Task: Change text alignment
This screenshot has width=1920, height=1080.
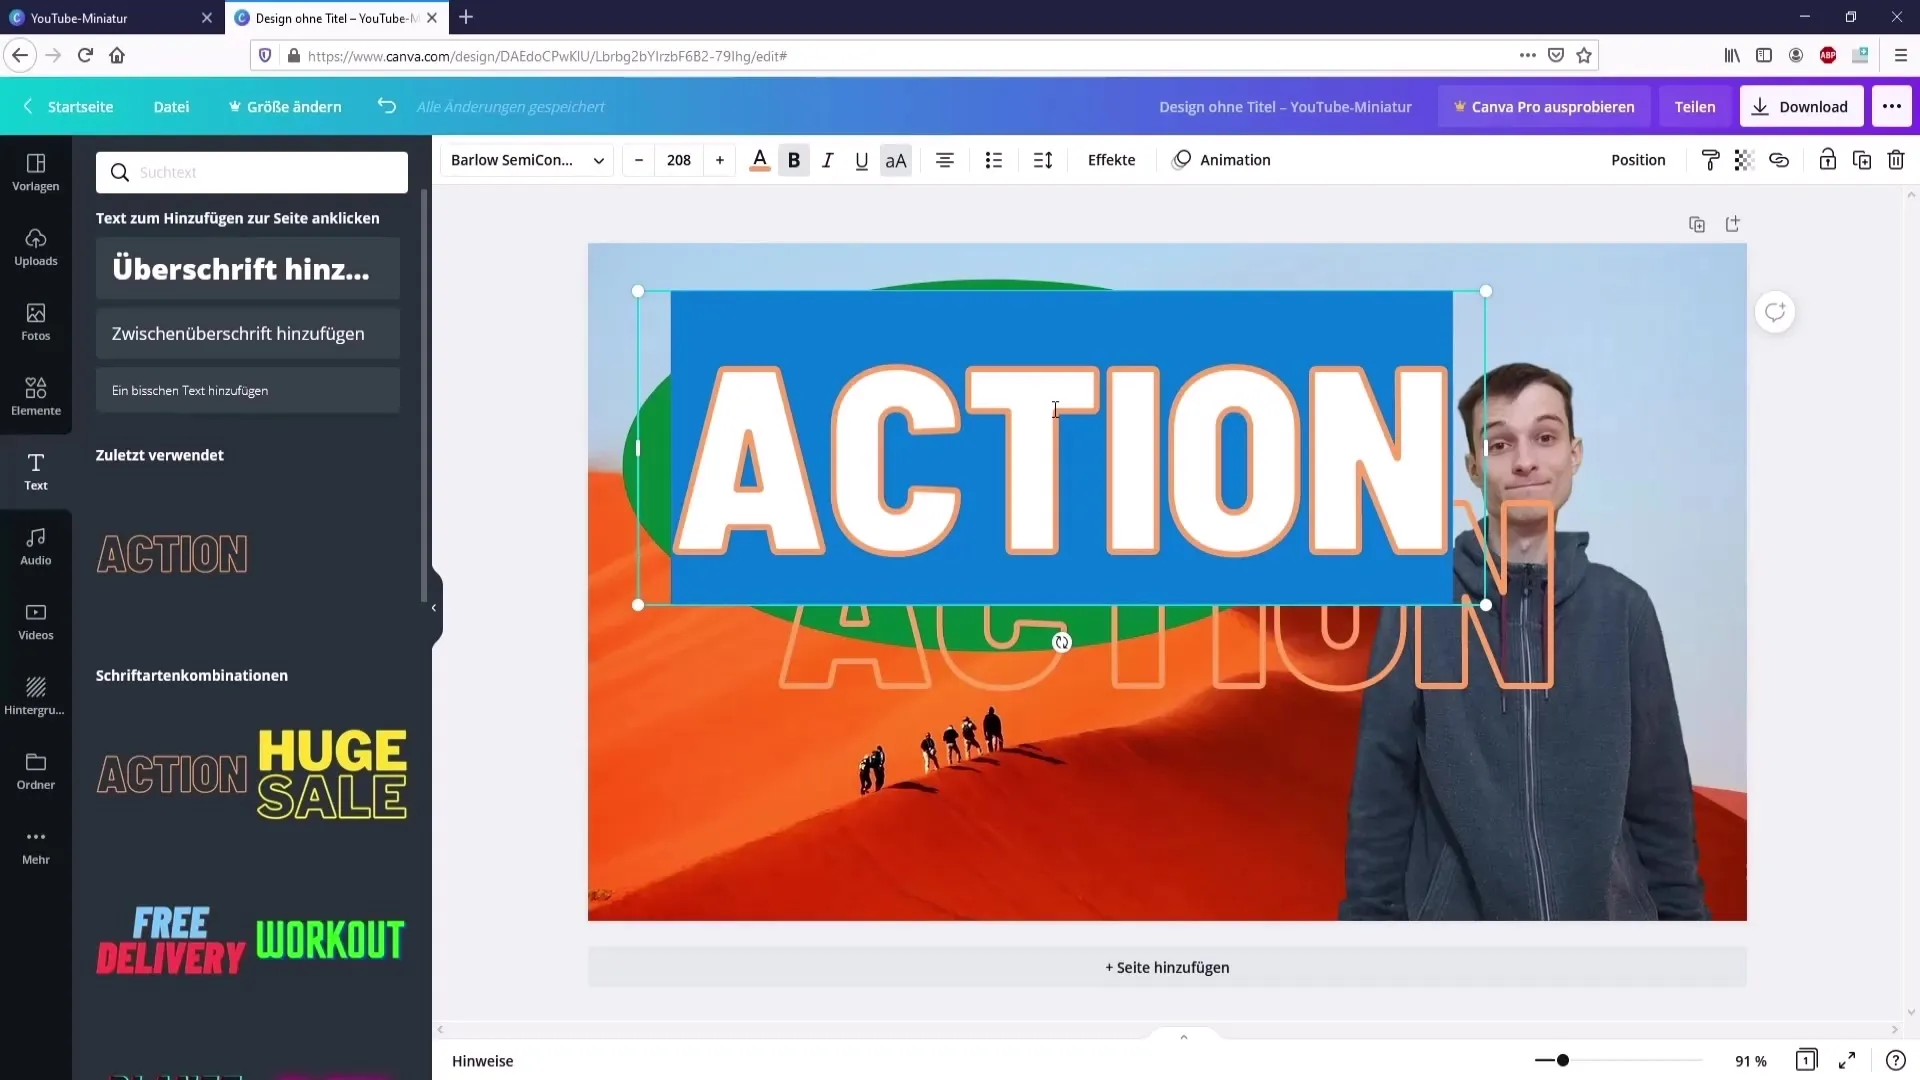Action: (x=945, y=160)
